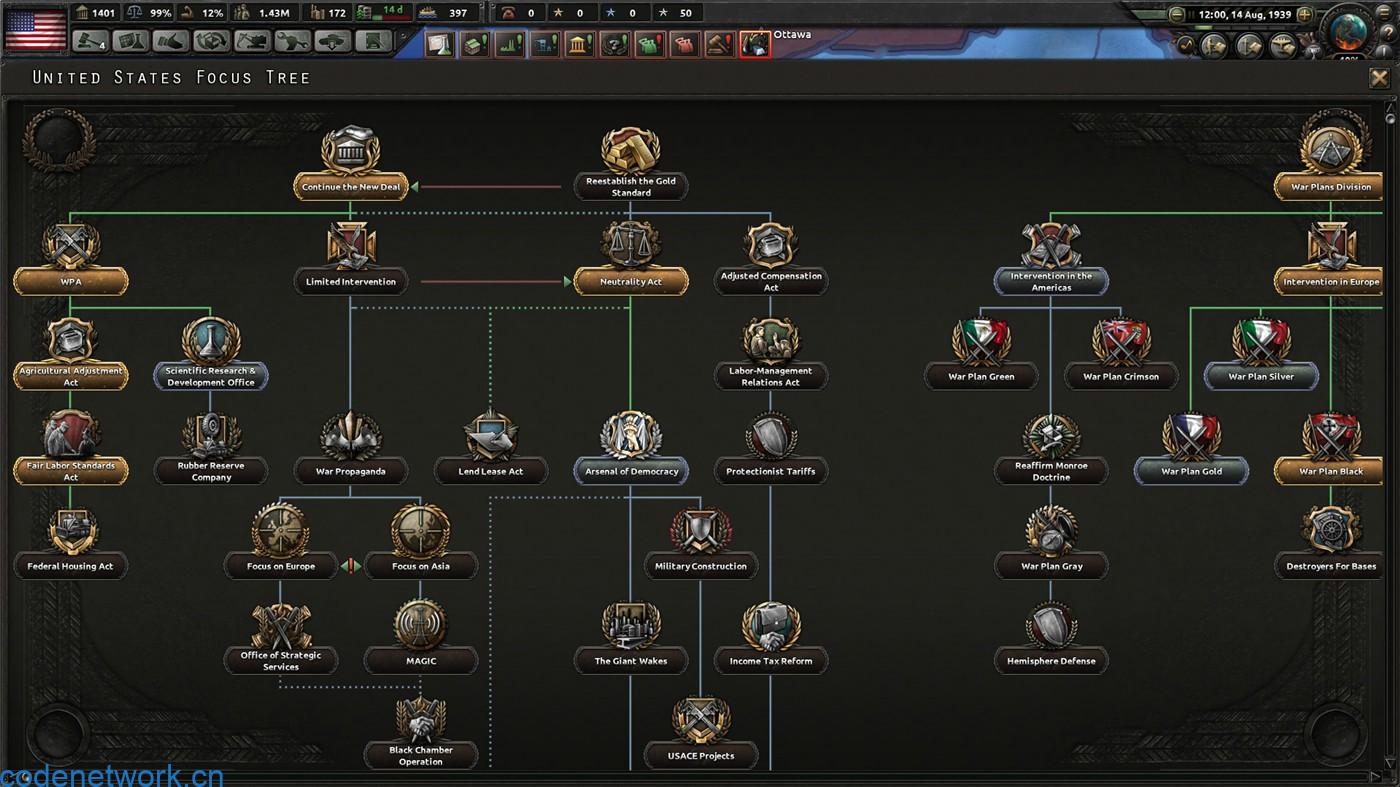1400x787 pixels.
Task: Open the music player note icon
Action: [1187, 45]
